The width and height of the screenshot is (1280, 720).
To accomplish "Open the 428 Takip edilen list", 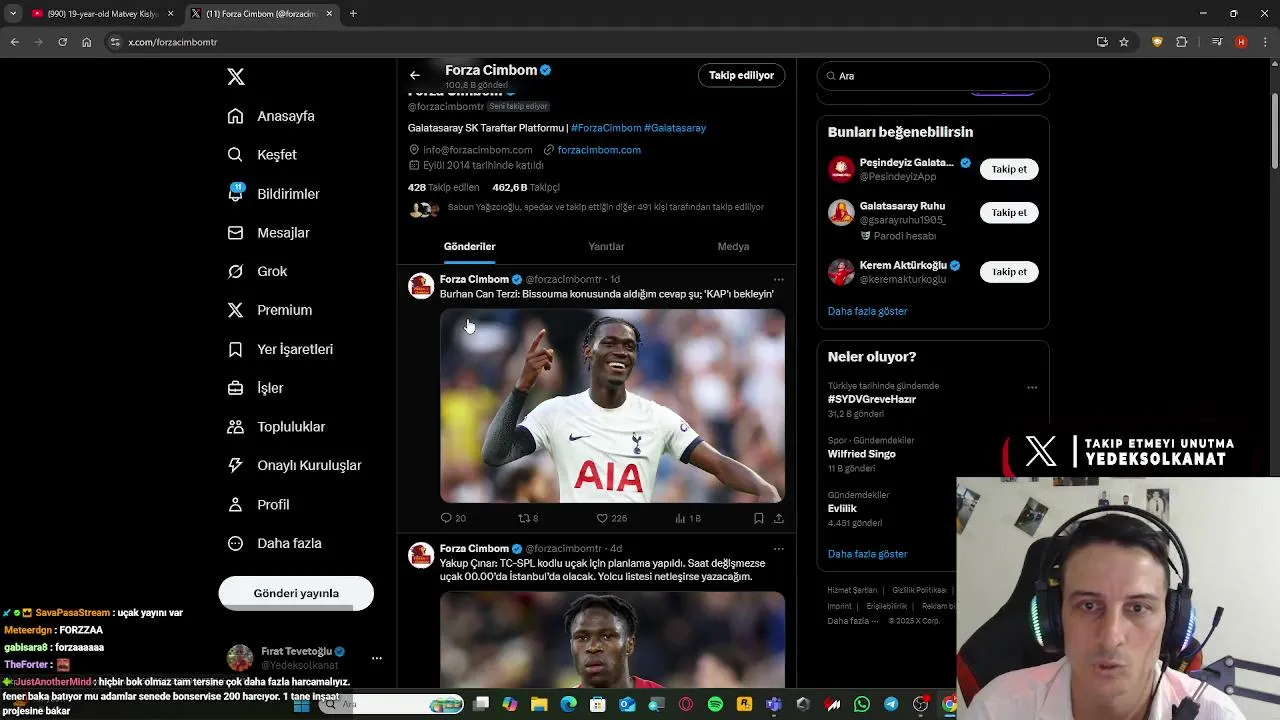I will 443,187.
